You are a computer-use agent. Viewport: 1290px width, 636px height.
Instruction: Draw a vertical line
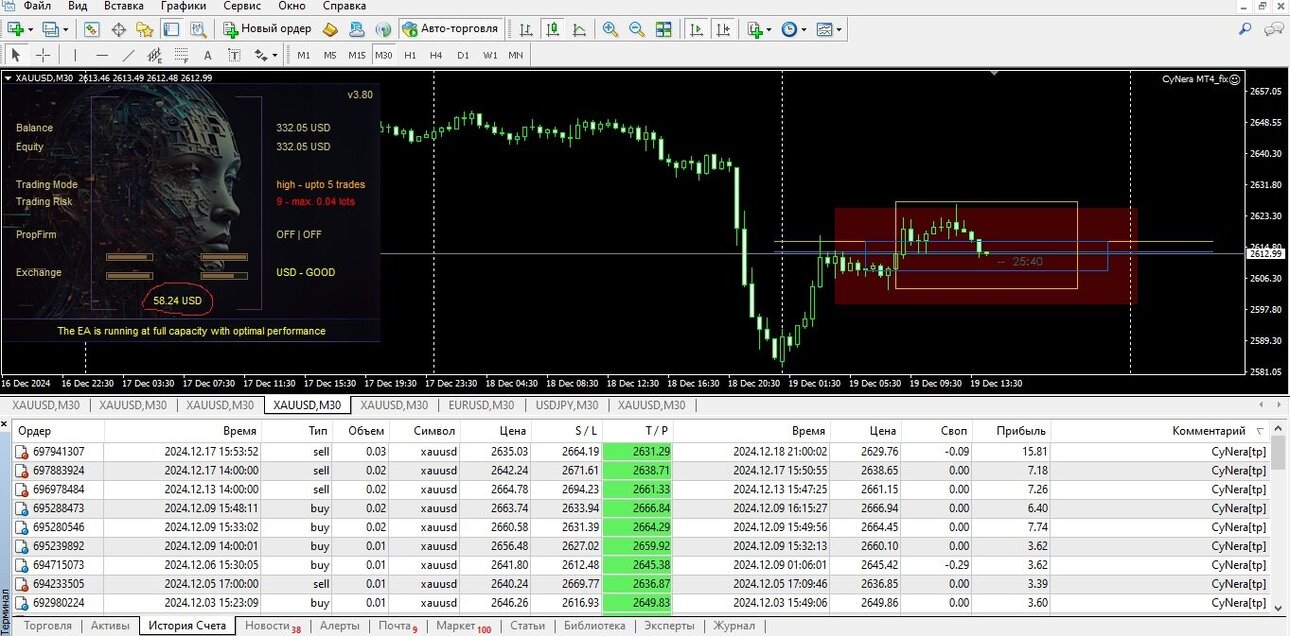(x=76, y=55)
